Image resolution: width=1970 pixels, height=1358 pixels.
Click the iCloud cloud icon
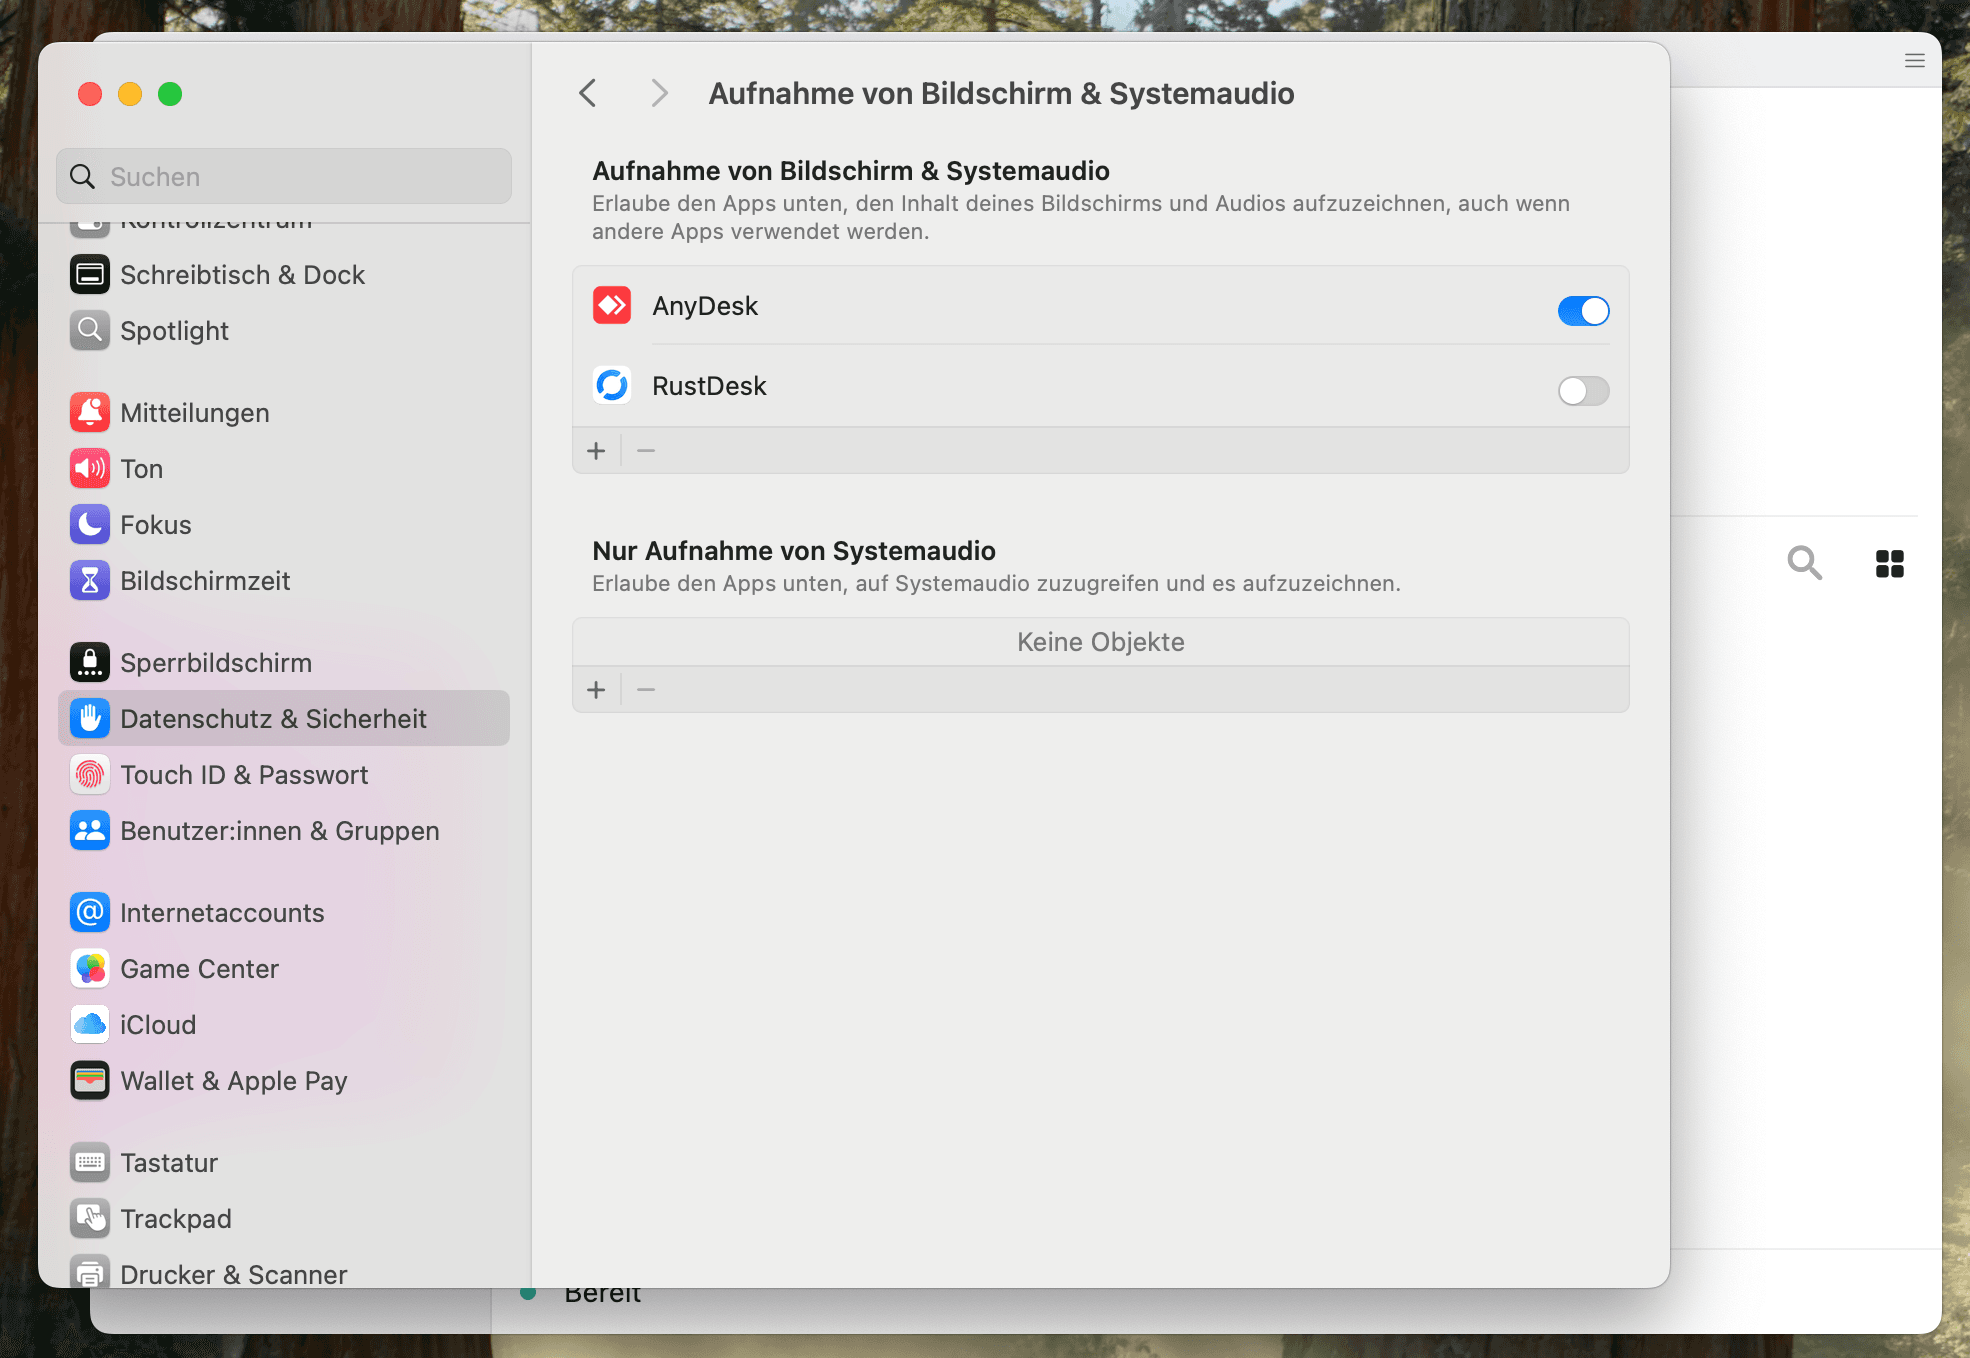[x=90, y=1024]
